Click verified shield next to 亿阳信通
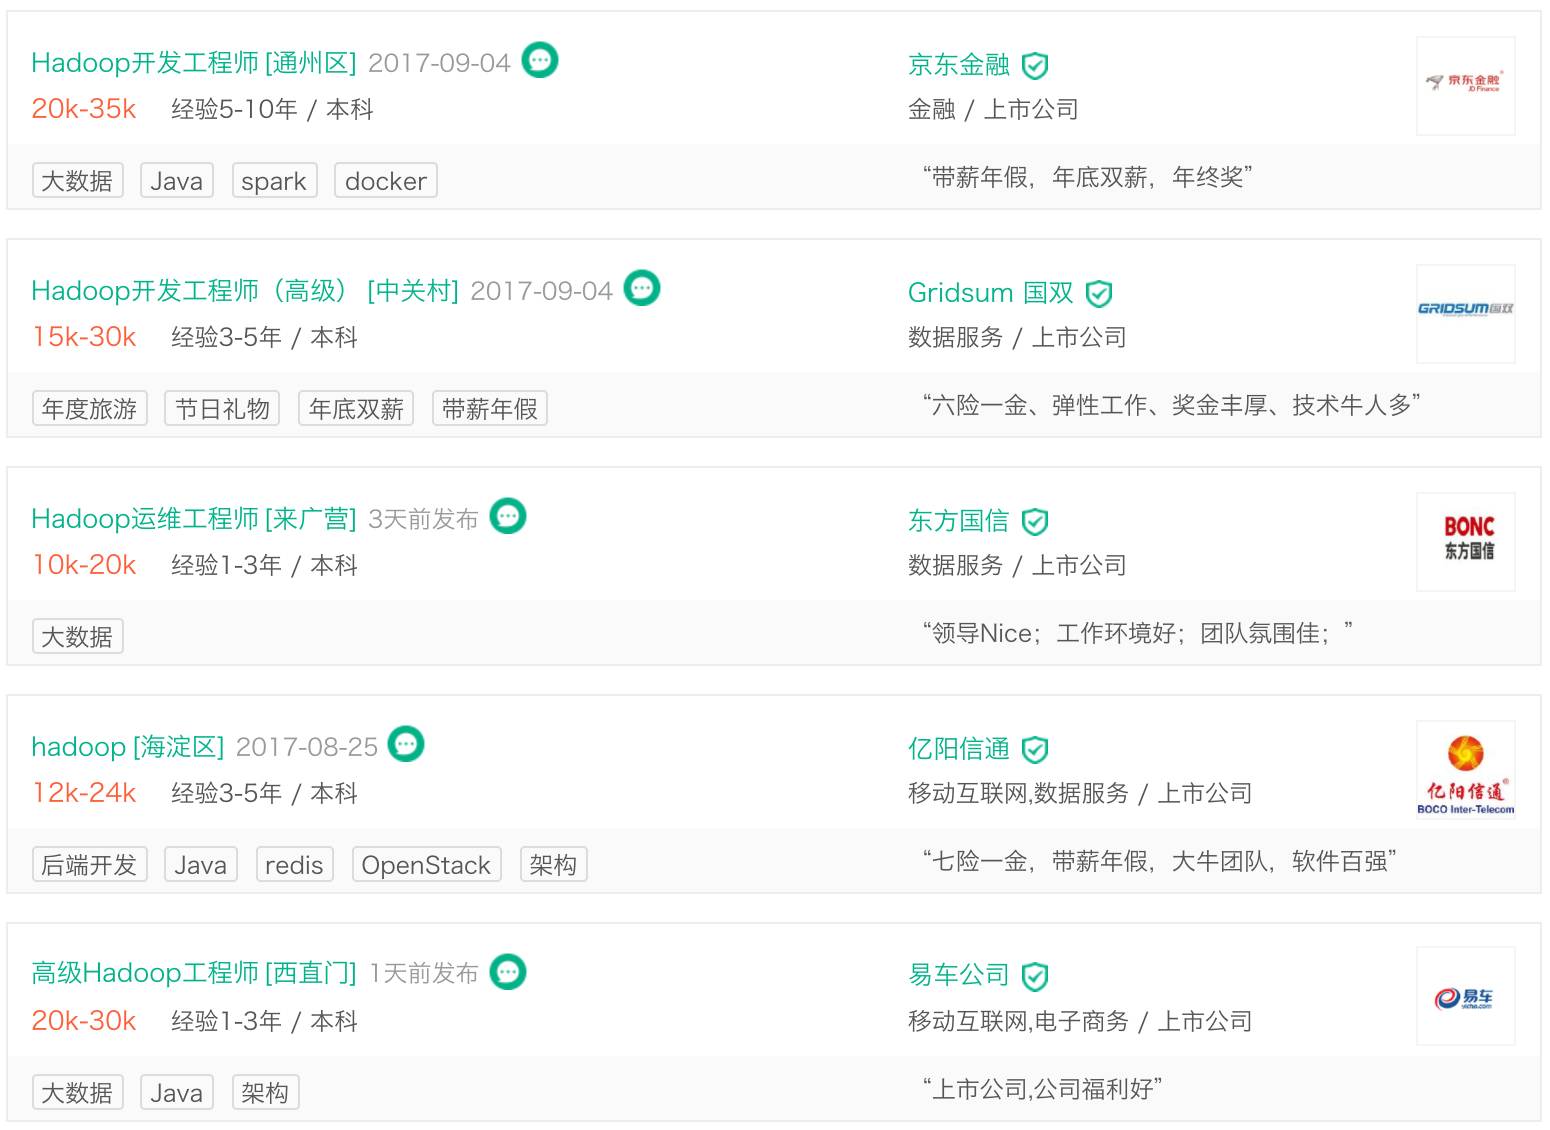1550x1130 pixels. pyautogui.click(x=1035, y=750)
